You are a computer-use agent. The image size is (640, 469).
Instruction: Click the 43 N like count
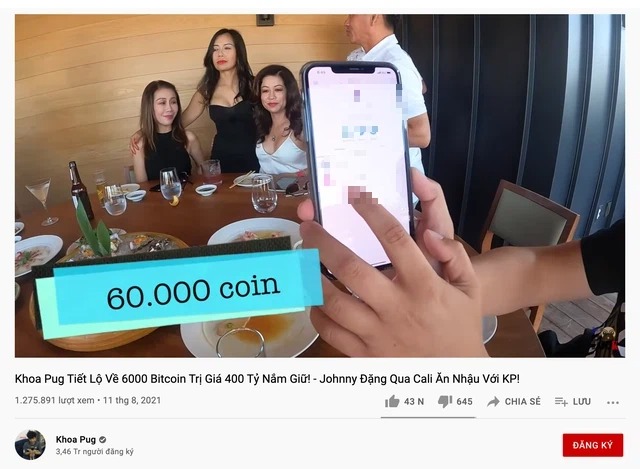click(x=414, y=402)
